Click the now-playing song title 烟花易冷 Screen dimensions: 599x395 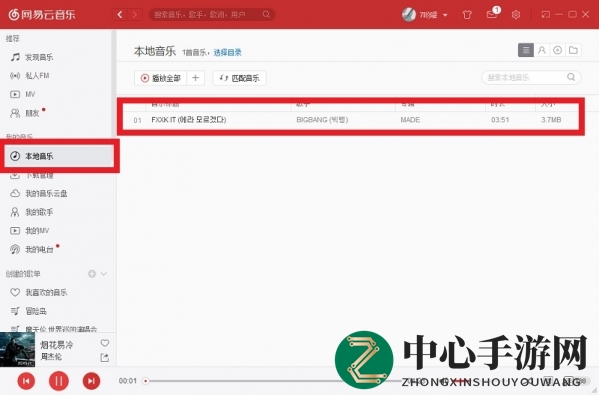click(57, 345)
